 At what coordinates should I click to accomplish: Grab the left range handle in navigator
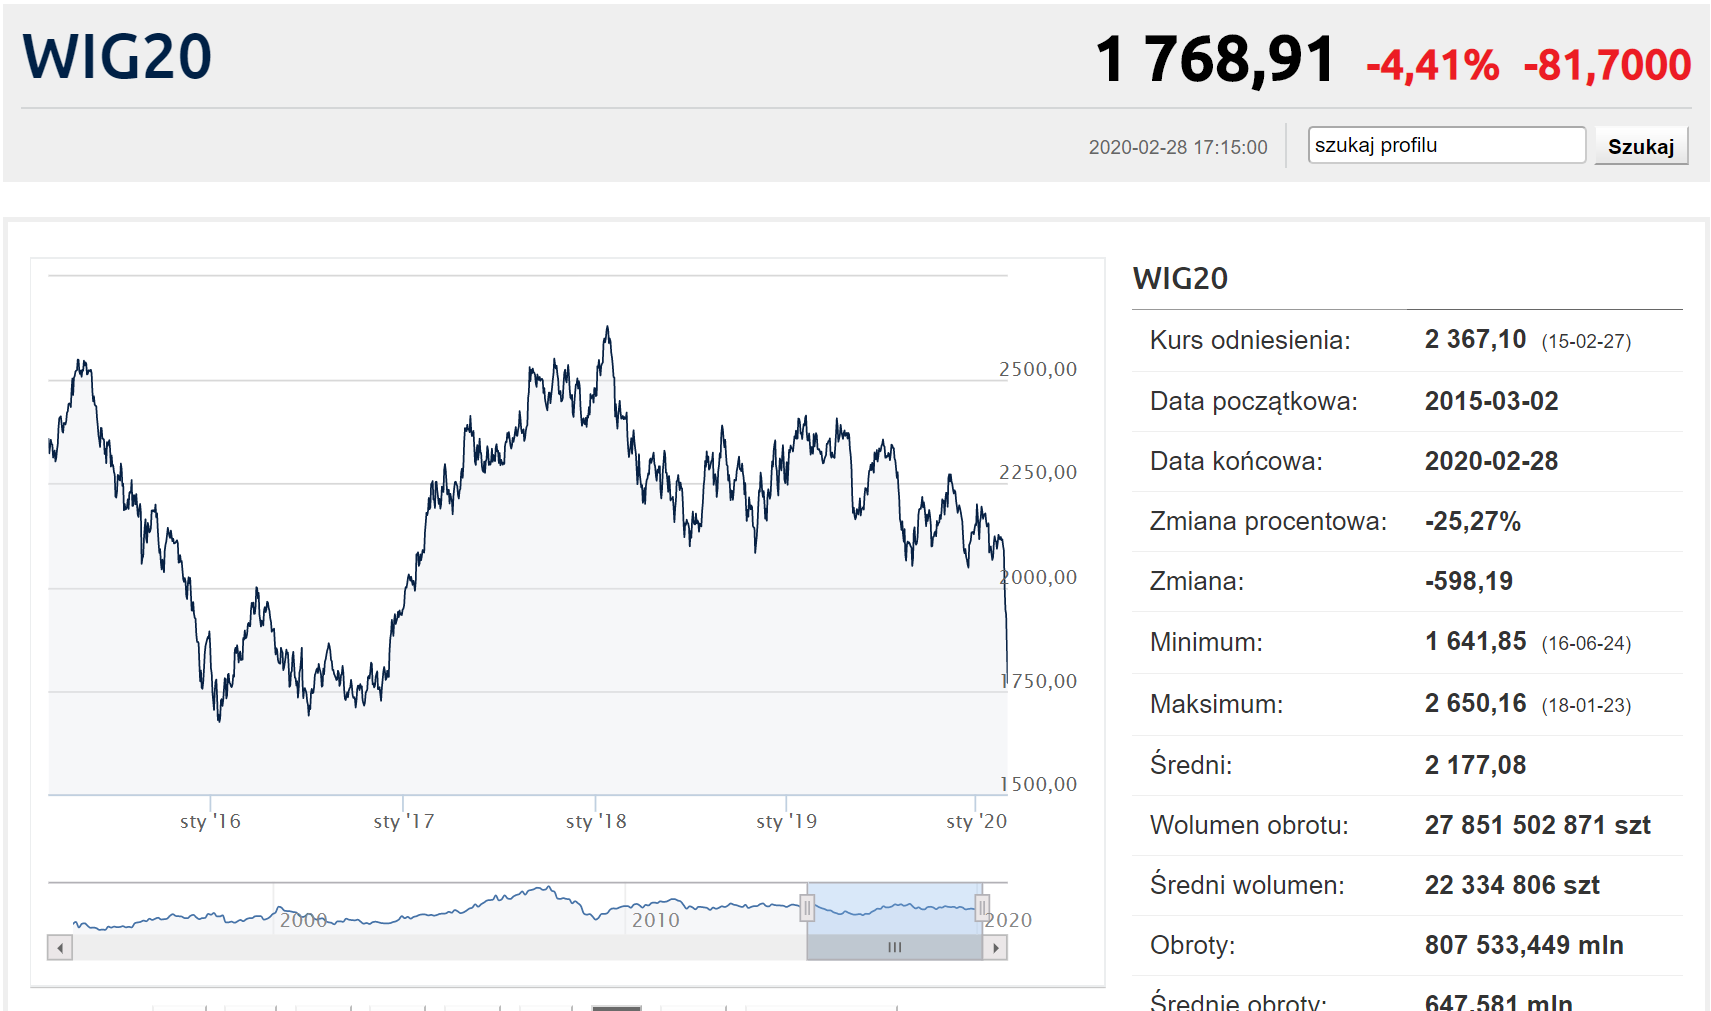click(807, 908)
